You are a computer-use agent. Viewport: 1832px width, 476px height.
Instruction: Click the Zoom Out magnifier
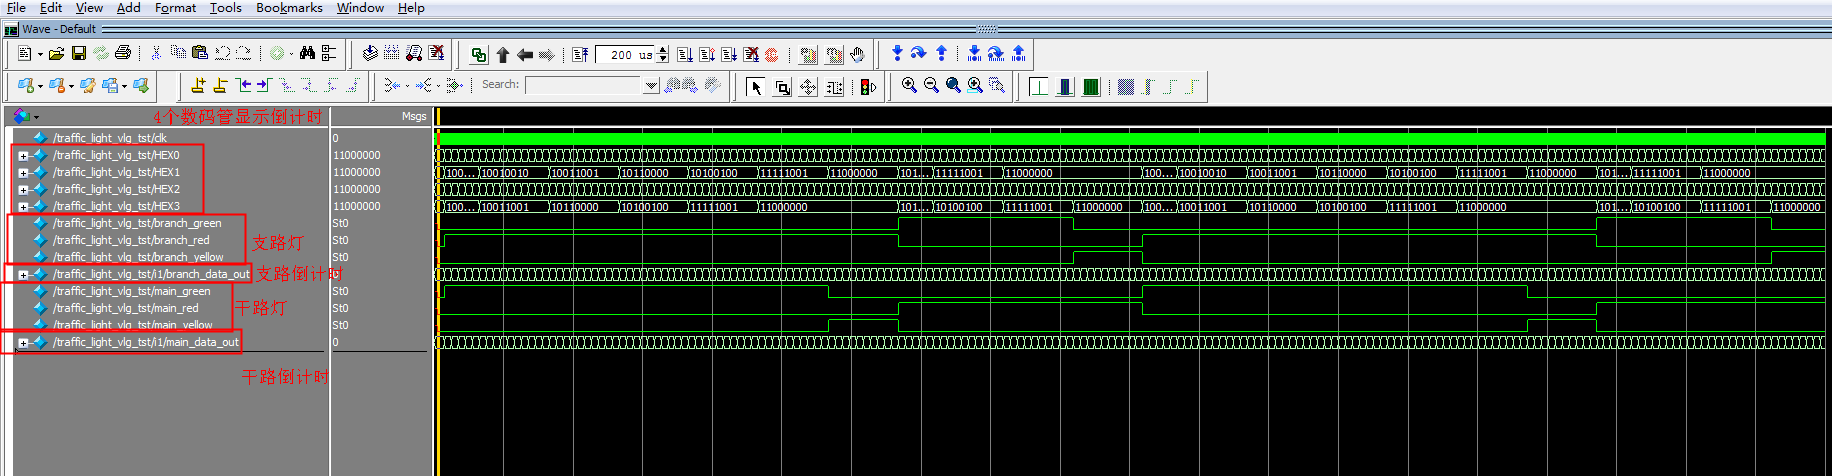pyautogui.click(x=931, y=86)
